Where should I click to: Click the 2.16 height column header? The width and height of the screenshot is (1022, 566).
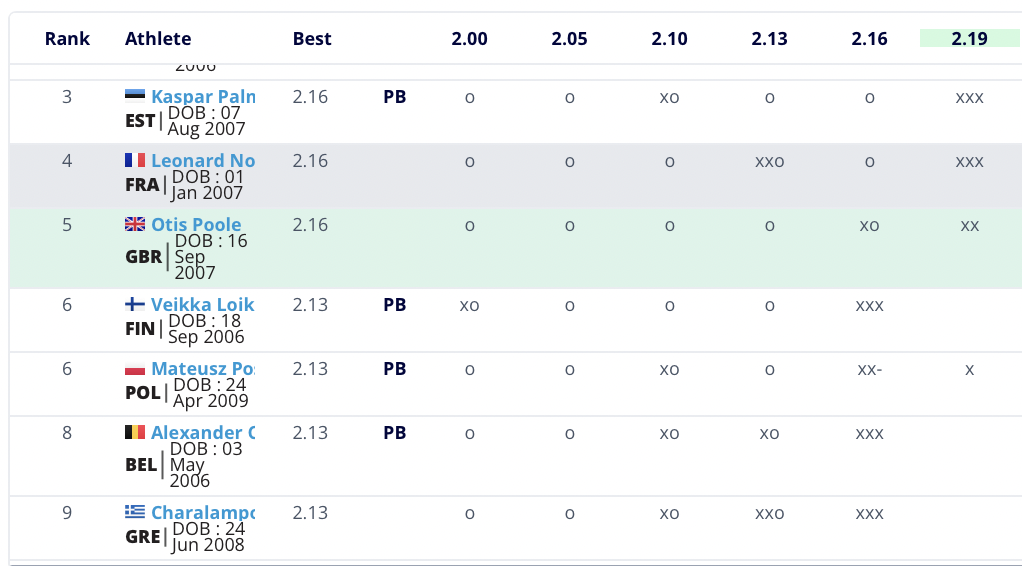click(869, 39)
